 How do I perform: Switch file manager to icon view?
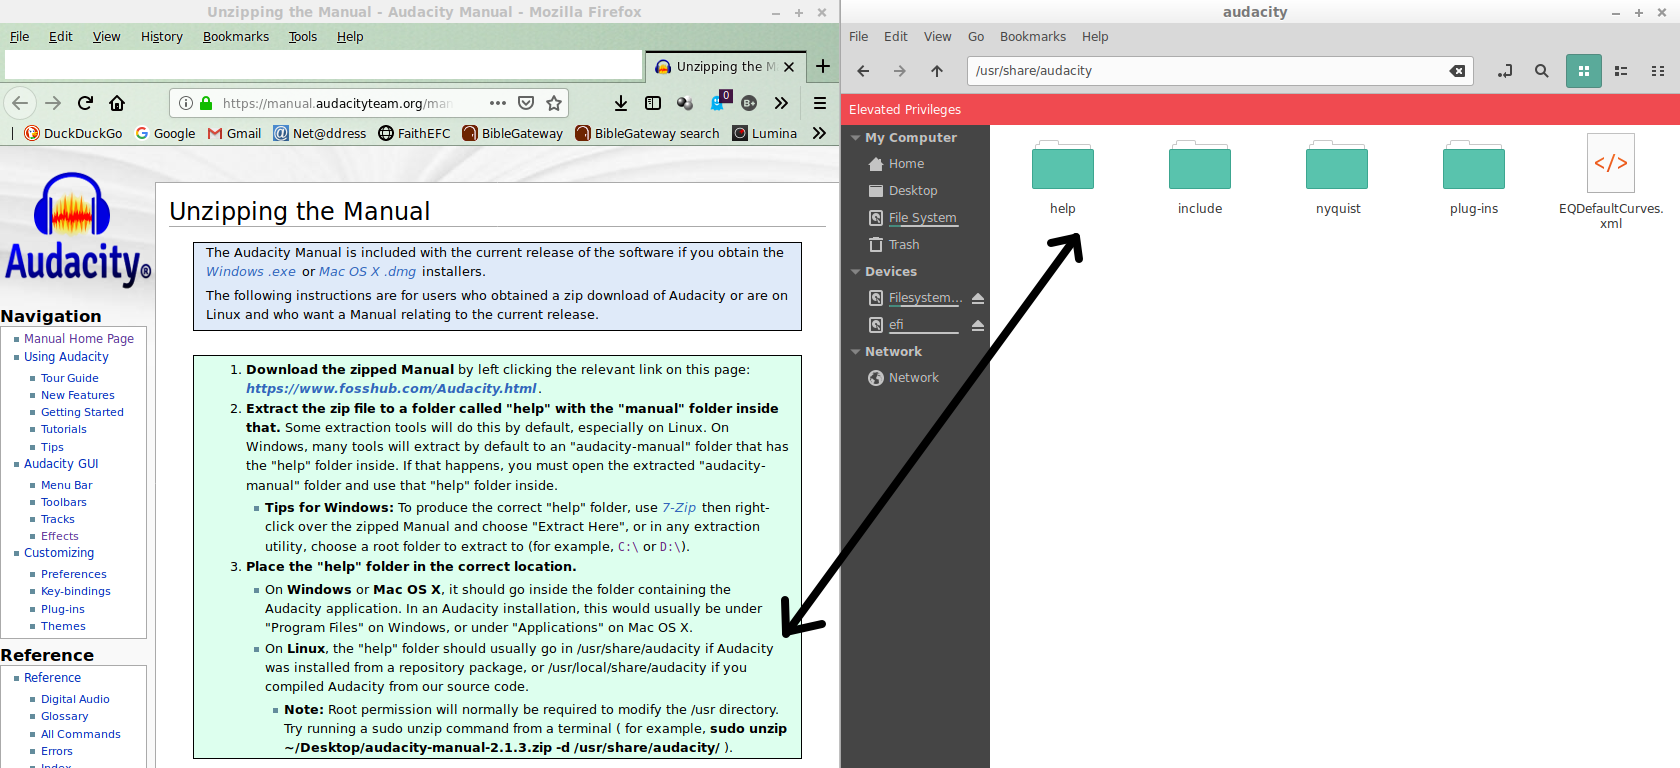coord(1584,71)
